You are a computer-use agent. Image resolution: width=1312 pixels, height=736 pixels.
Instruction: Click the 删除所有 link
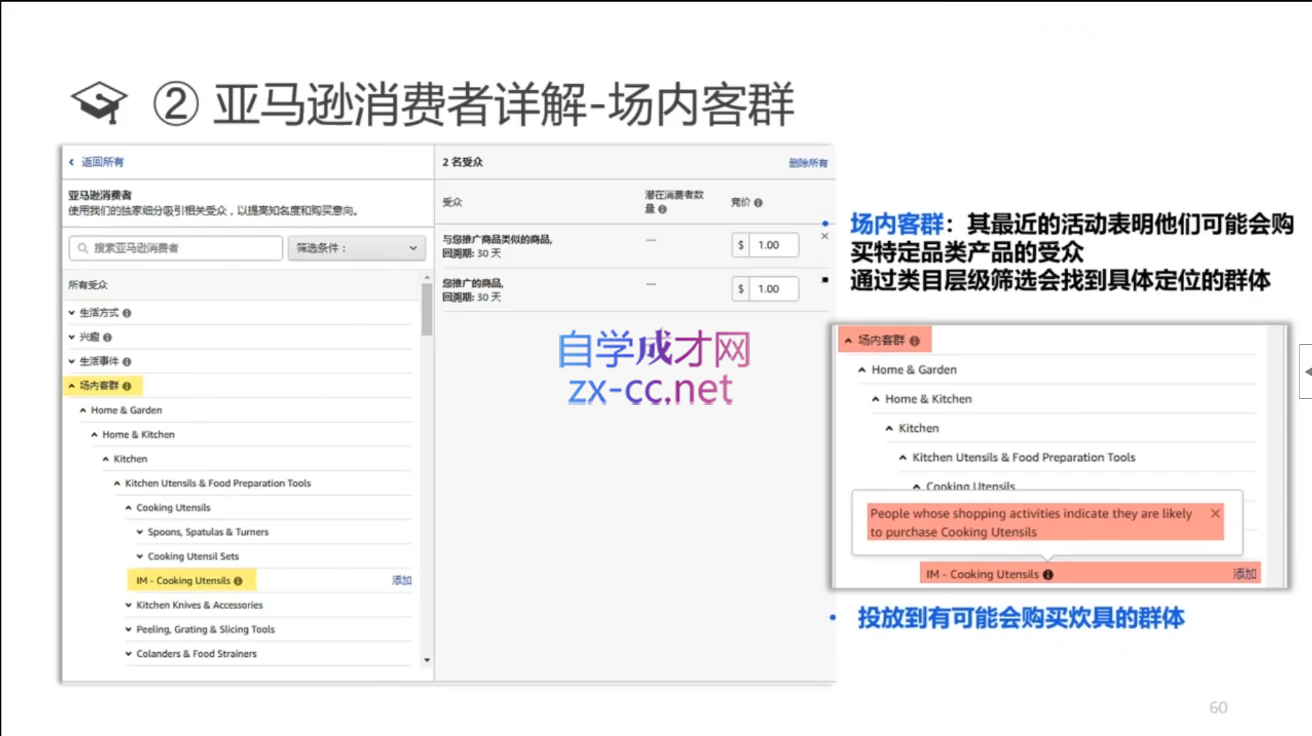click(x=808, y=163)
